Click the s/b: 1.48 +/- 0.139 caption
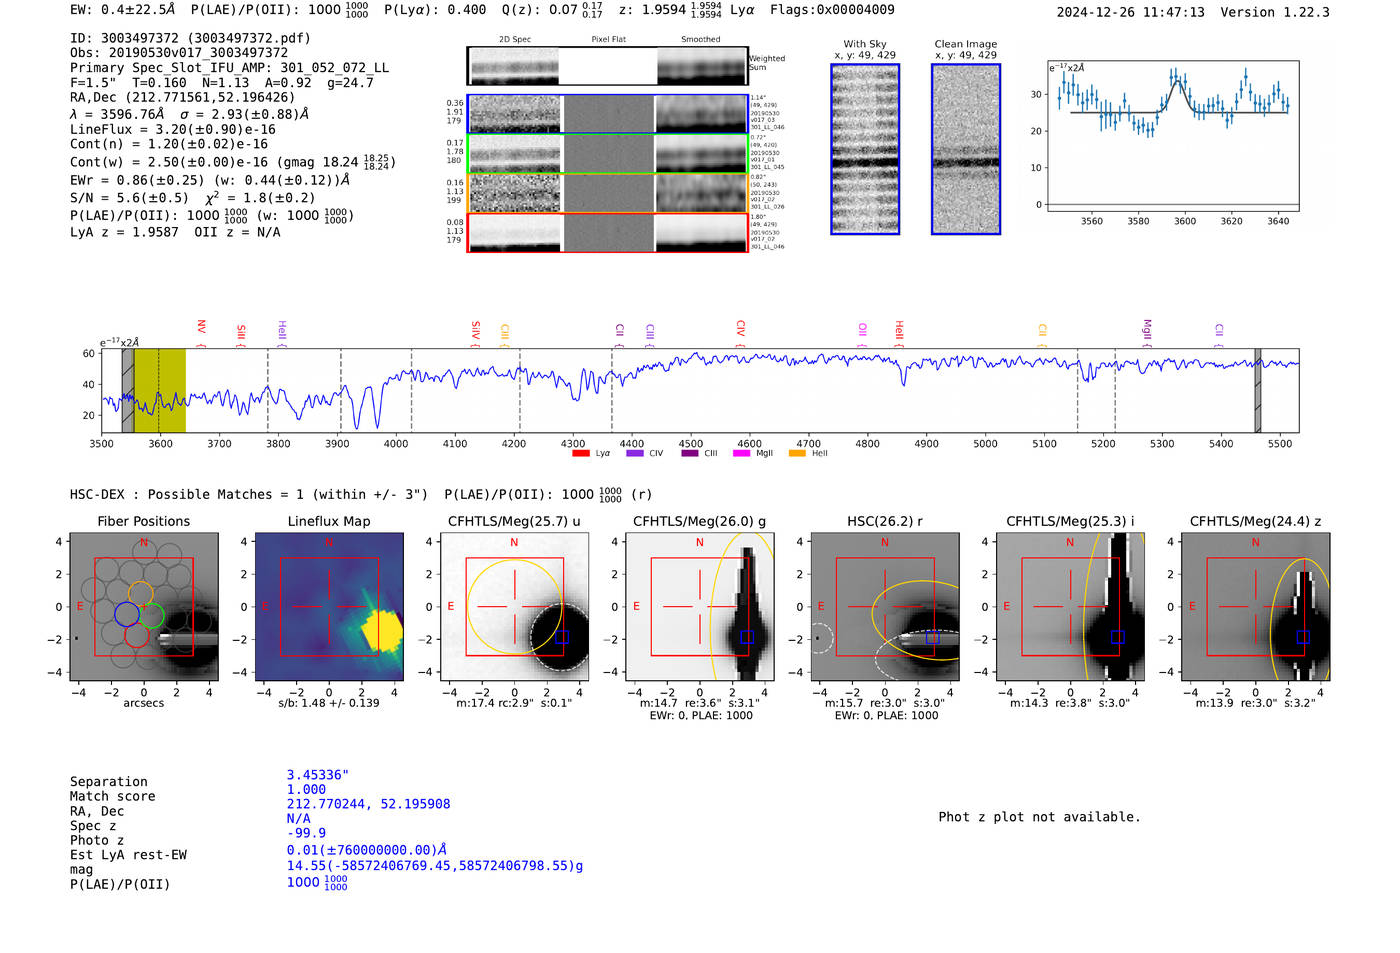Screen dimensions: 1400x953 tap(329, 703)
